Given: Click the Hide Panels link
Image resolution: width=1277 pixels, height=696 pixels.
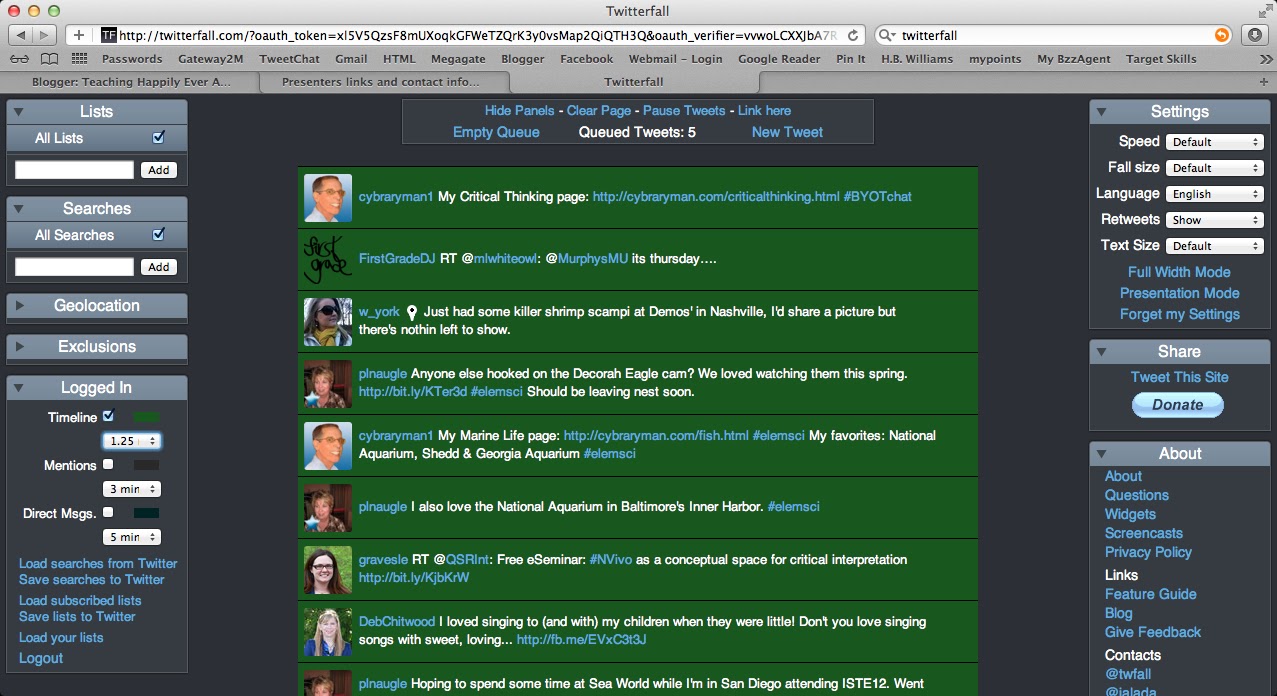Looking at the screenshot, I should tap(520, 111).
